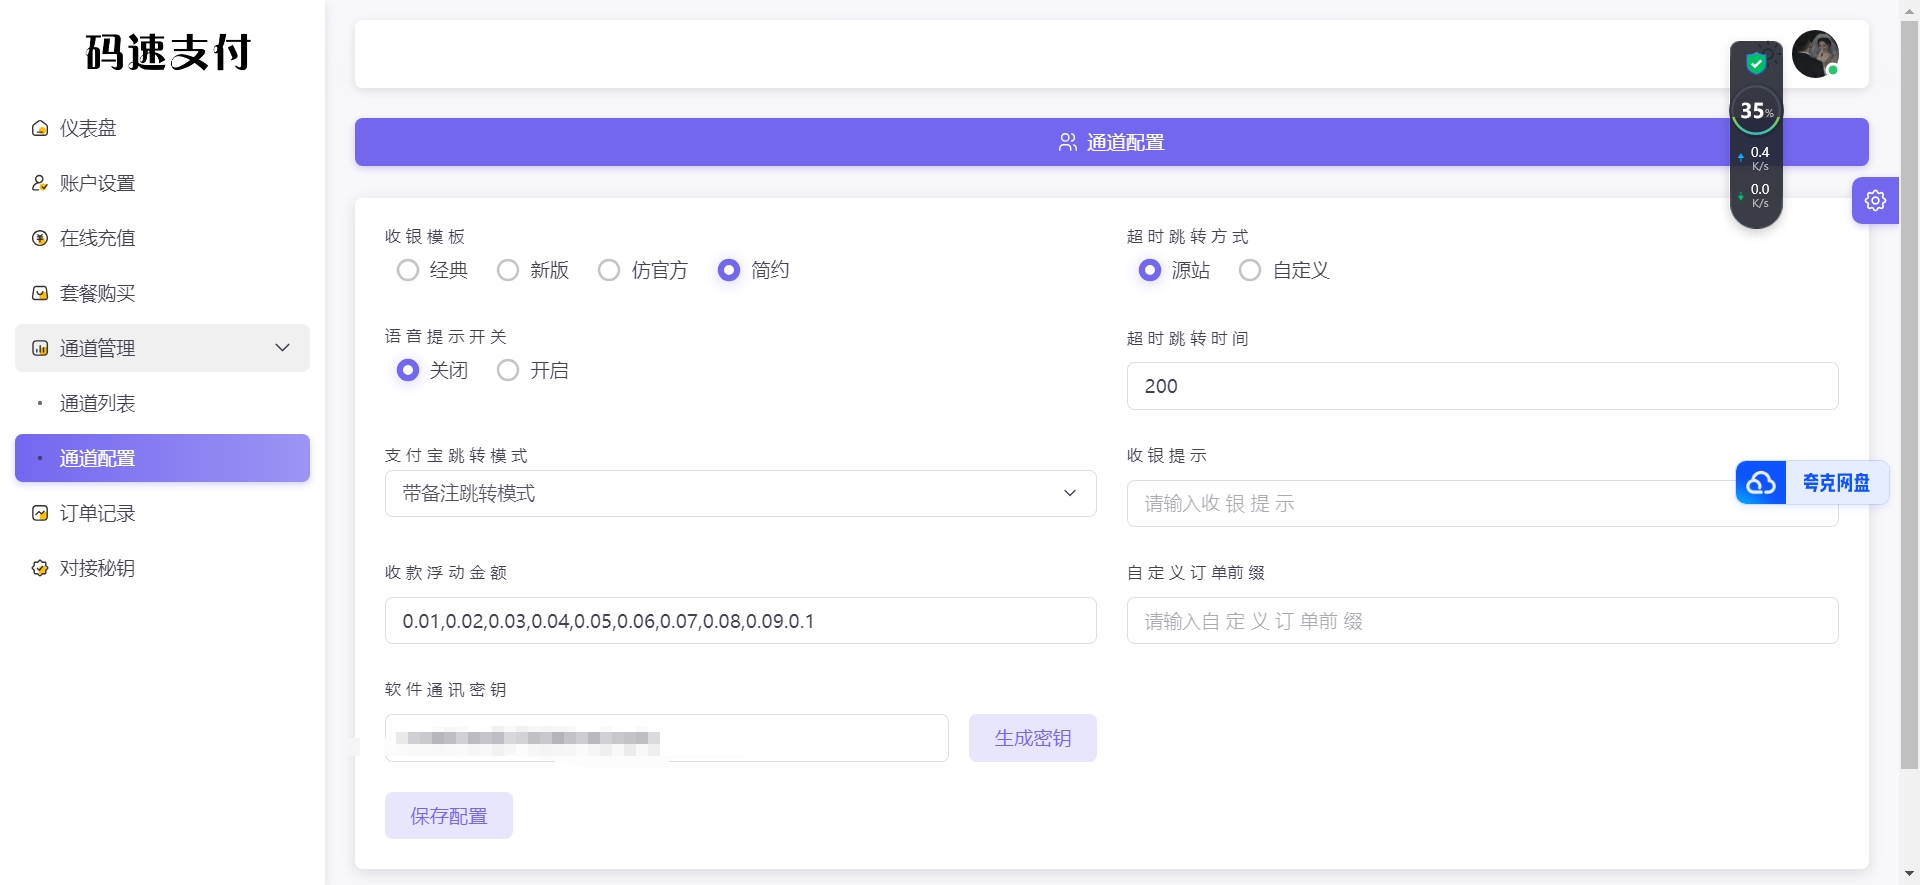
Task: Enable voice prompt with 开启 radio
Action: pyautogui.click(x=508, y=370)
